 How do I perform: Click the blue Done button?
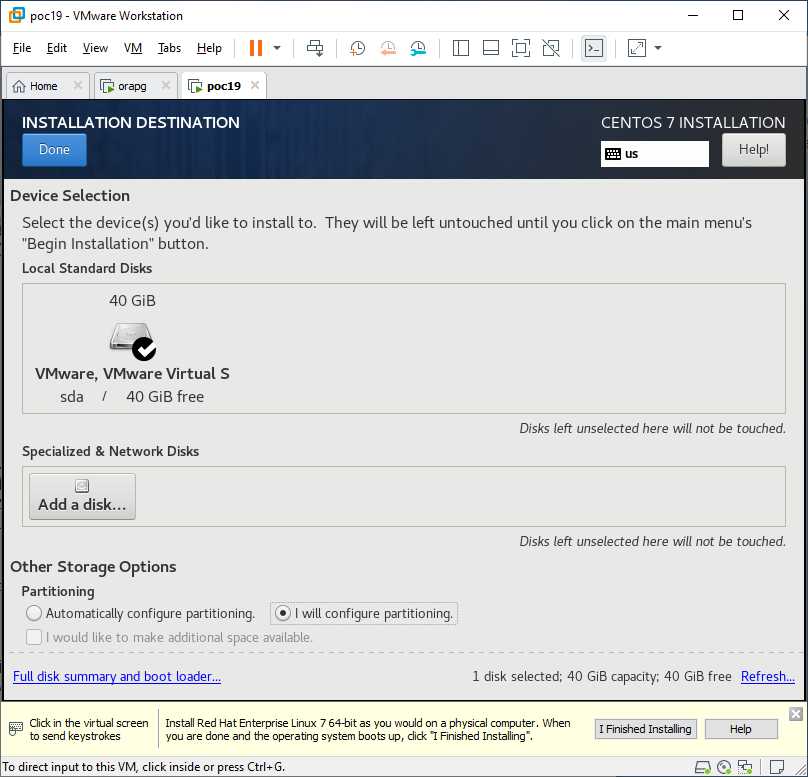click(54, 150)
